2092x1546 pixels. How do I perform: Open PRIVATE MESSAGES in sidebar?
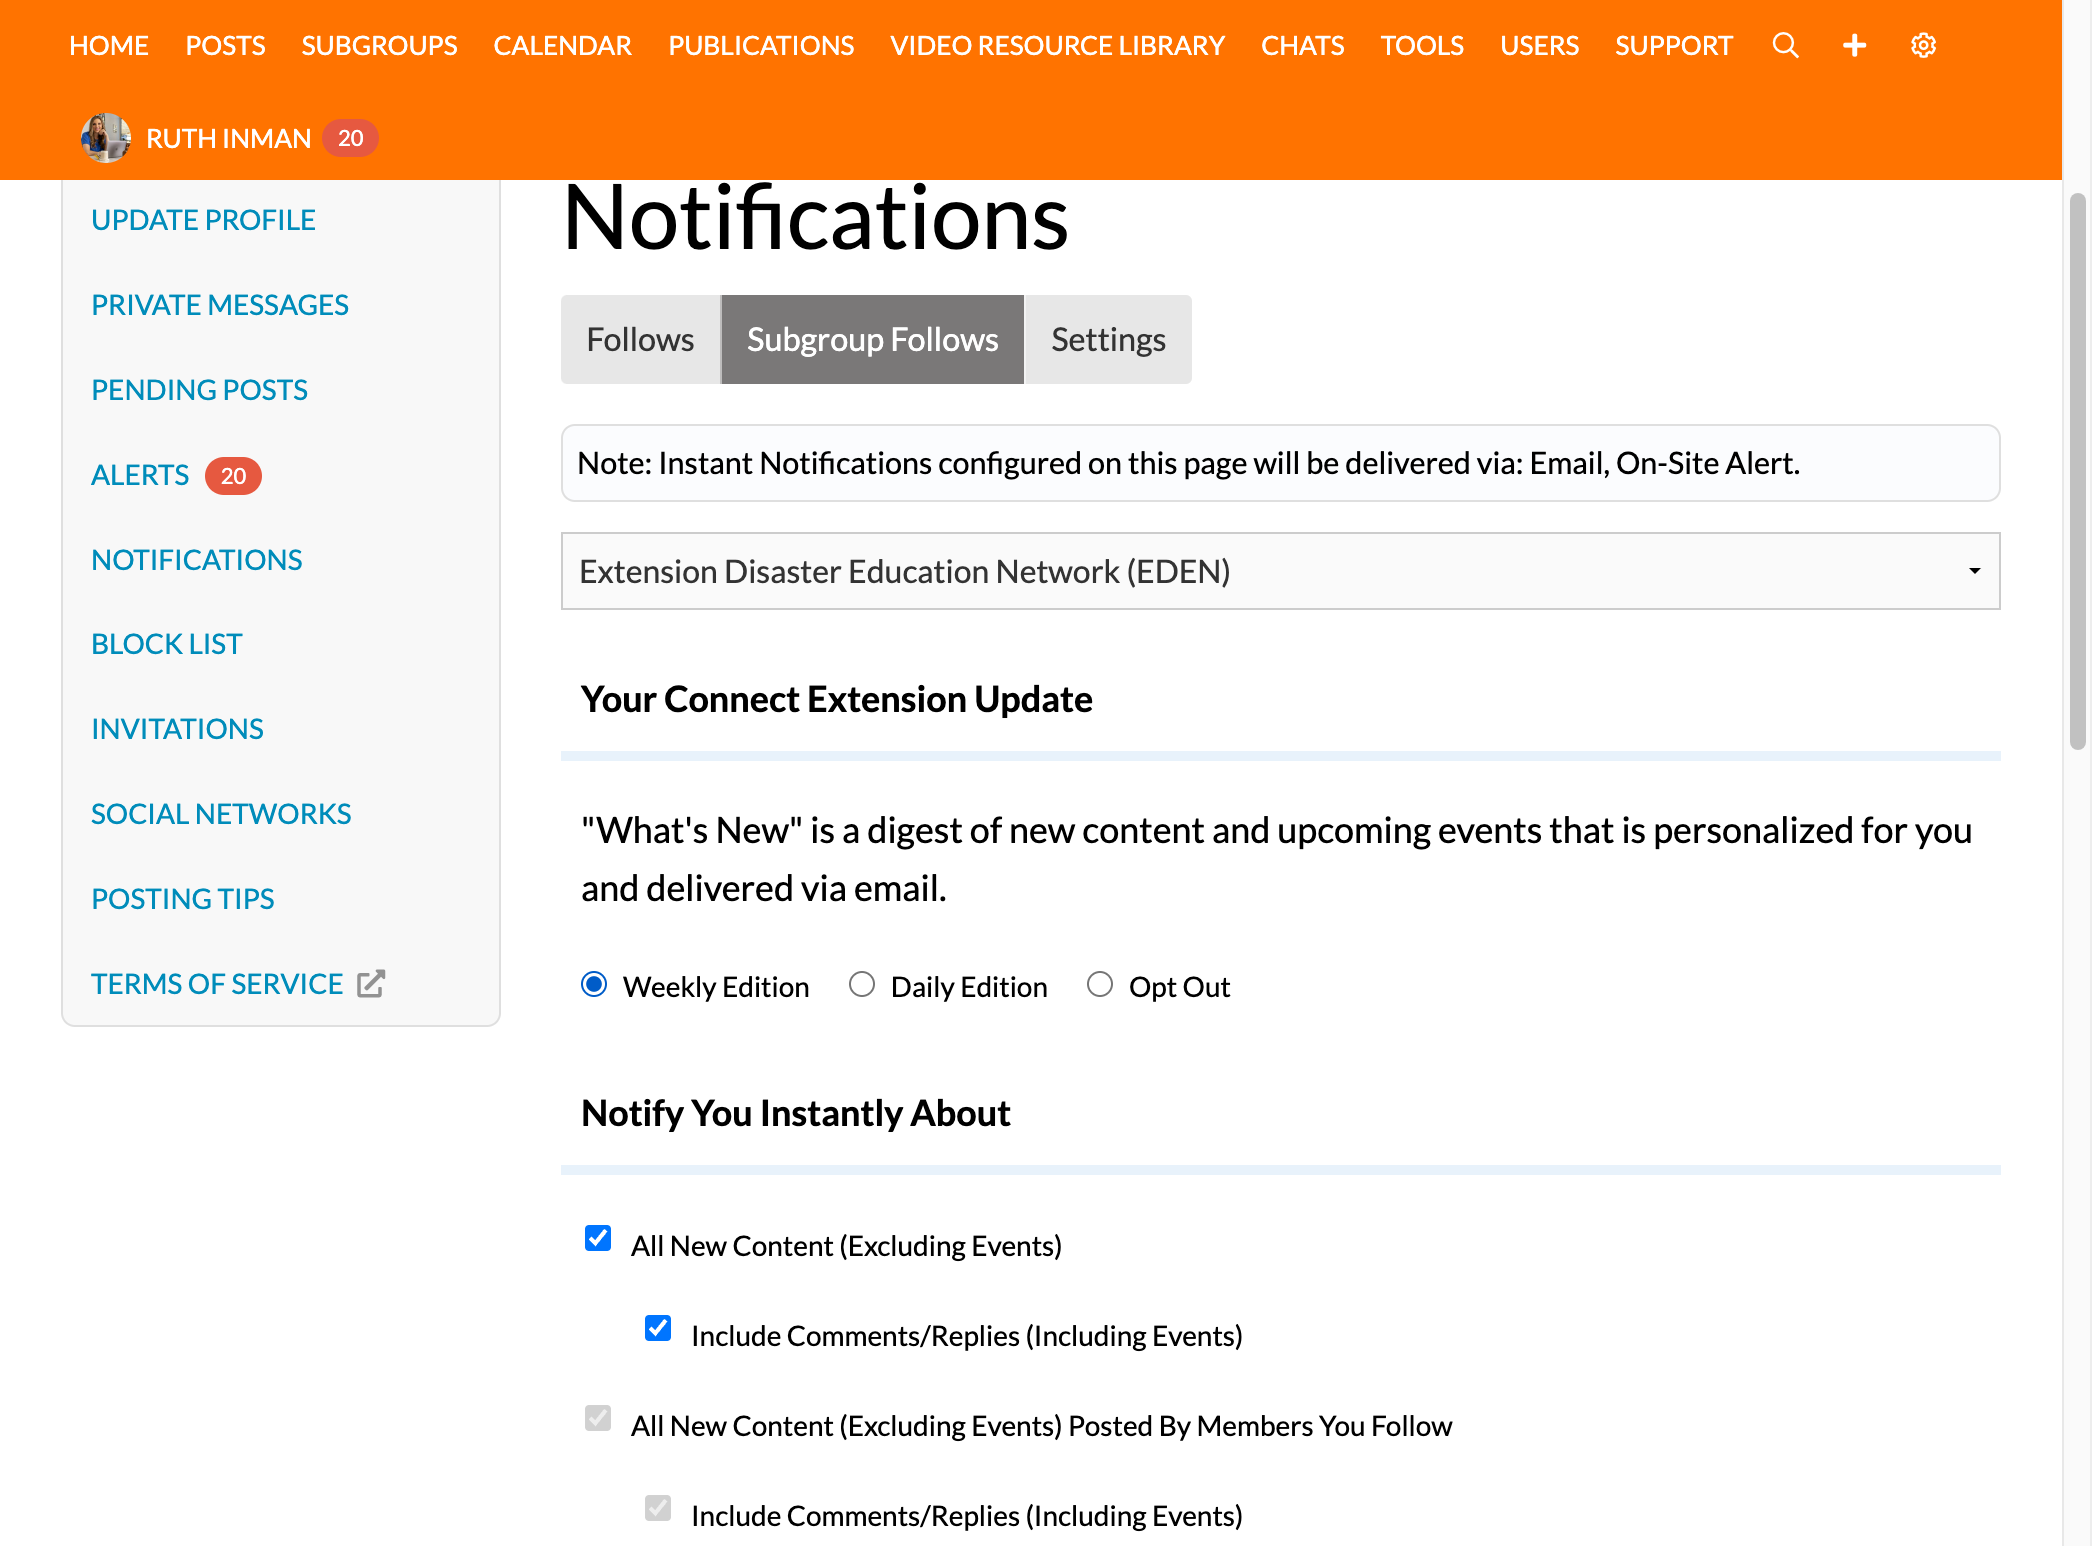click(x=220, y=305)
